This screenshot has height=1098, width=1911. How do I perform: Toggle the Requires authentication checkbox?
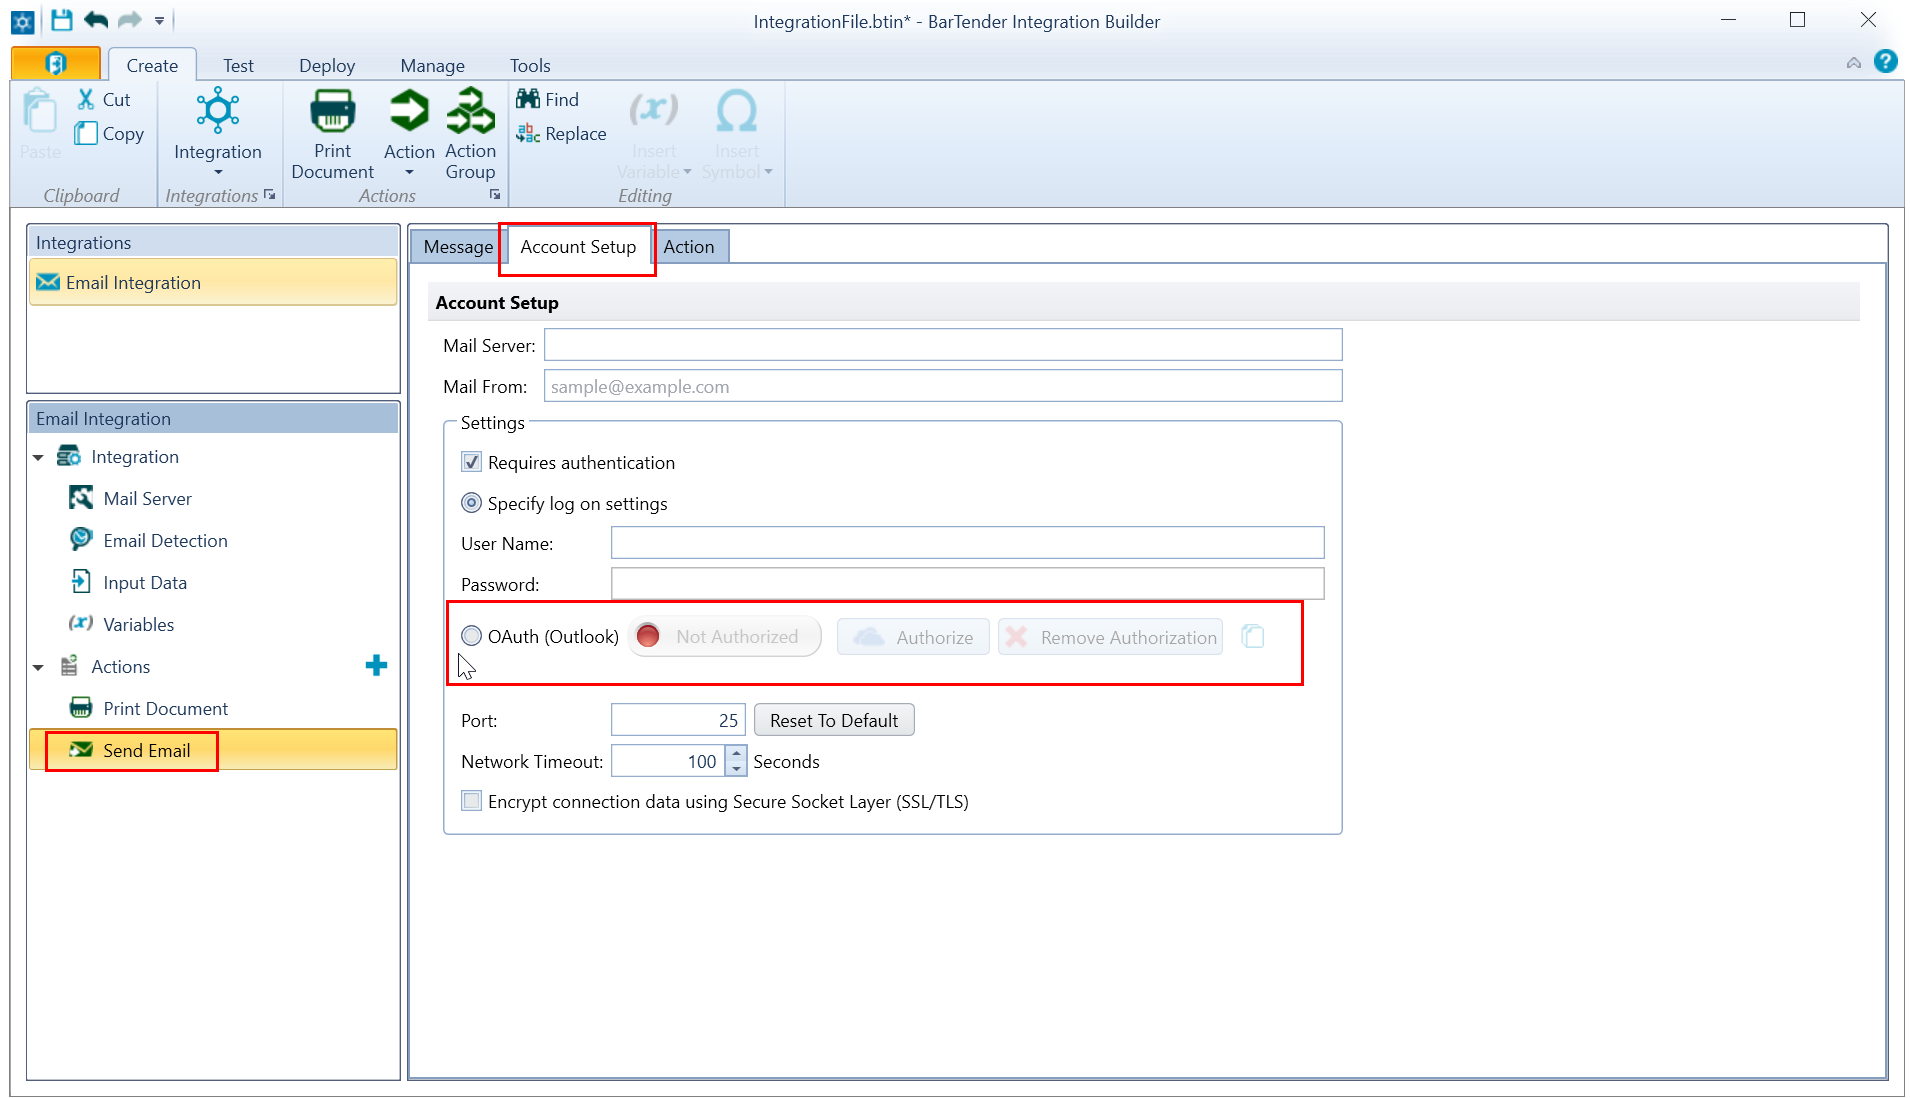tap(471, 462)
